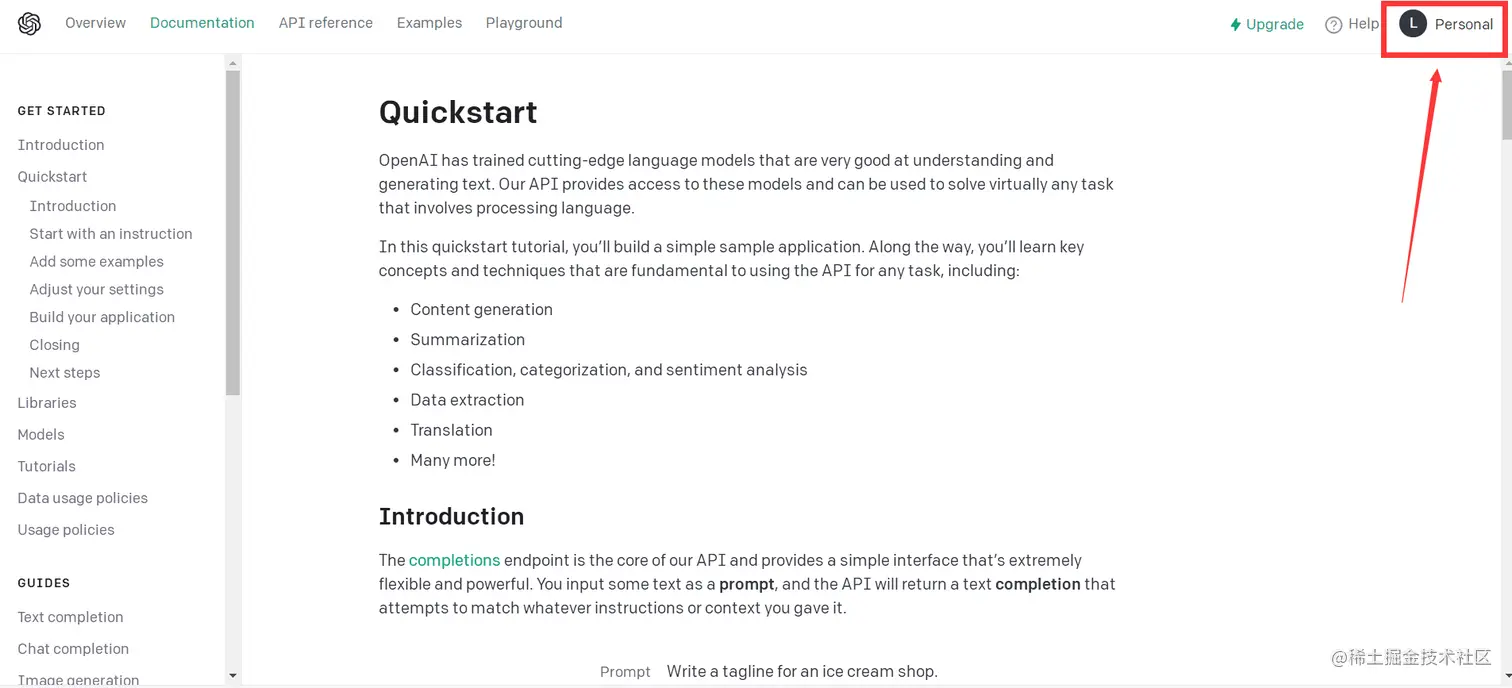Viewport: 1512px width, 688px height.
Task: Open Adjust your settings section
Action: (x=96, y=290)
